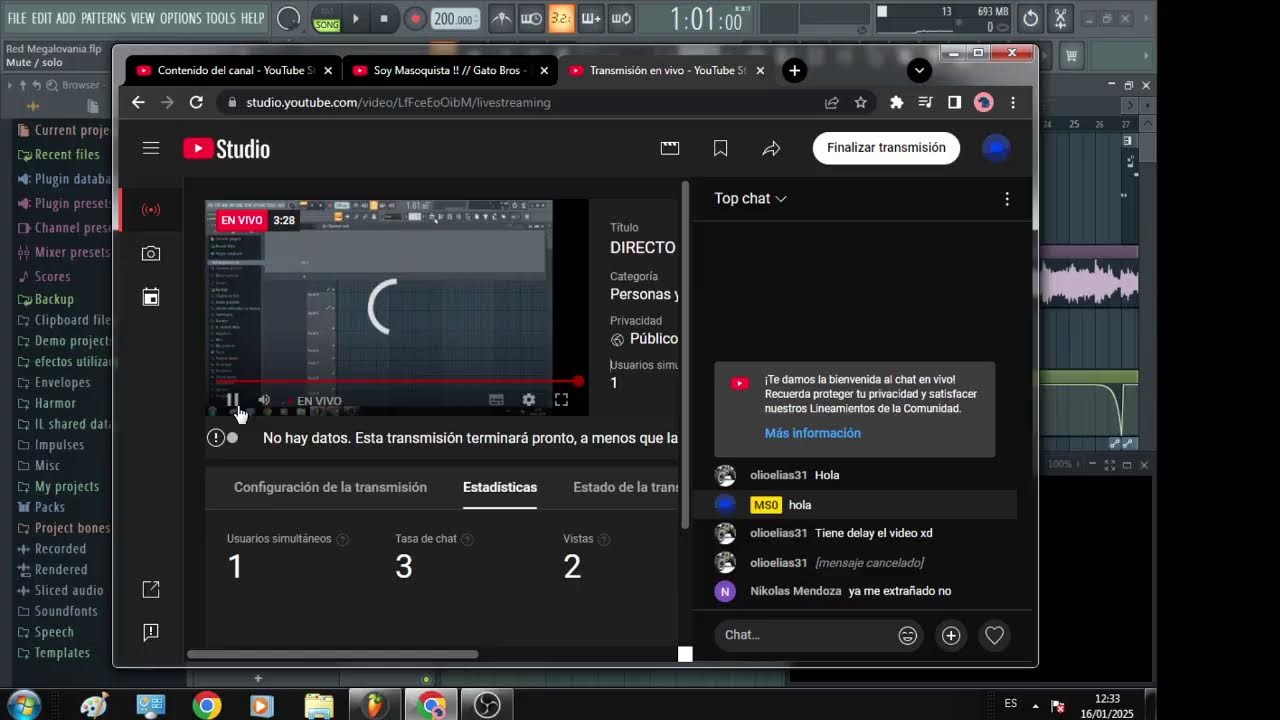This screenshot has width=1280, height=720.
Task: Open the Windows Start button
Action: (22, 705)
